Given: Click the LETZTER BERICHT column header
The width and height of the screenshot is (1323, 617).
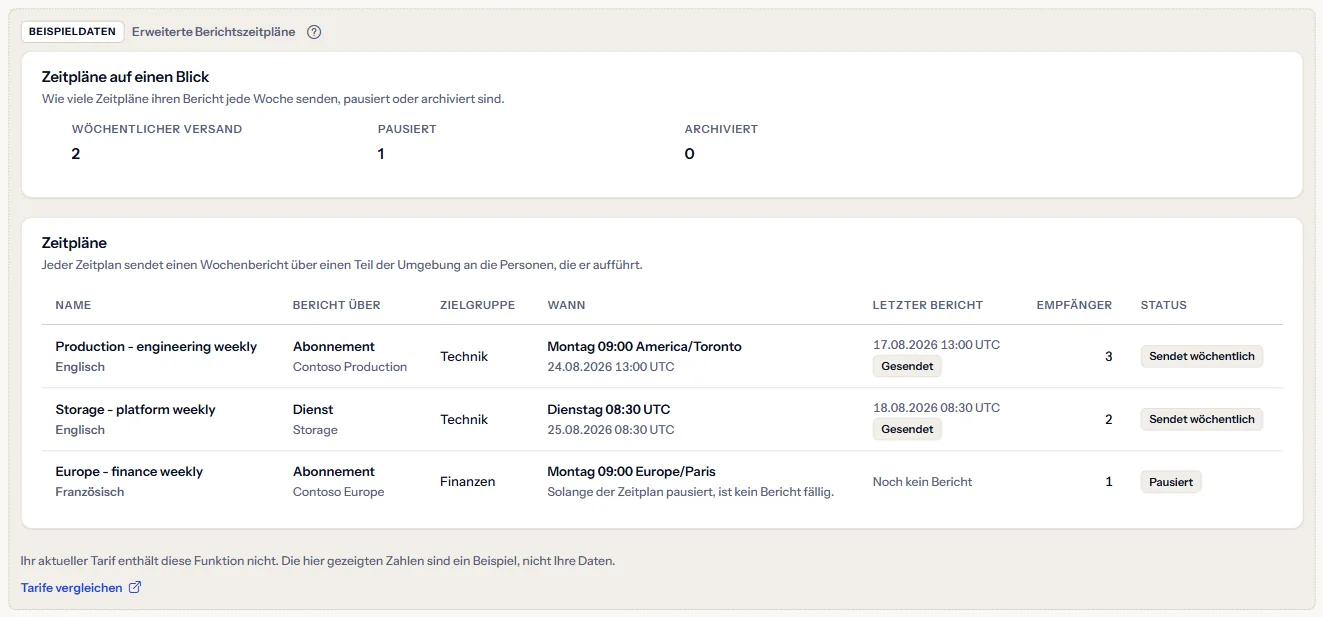Looking at the screenshot, I should [927, 305].
